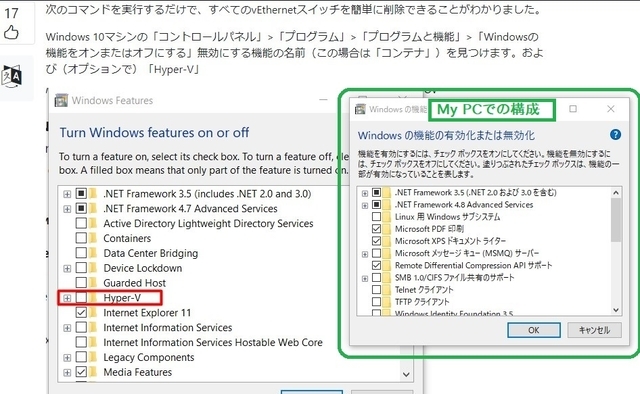Enable the Containers checkbox
Screen dimensions: 640x394
(x=81, y=238)
